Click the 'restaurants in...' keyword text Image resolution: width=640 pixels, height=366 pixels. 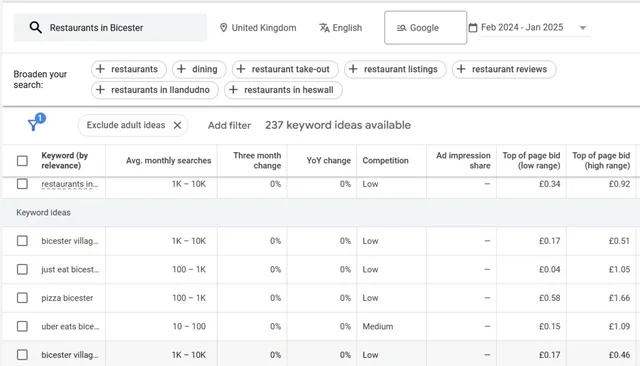tap(70, 184)
